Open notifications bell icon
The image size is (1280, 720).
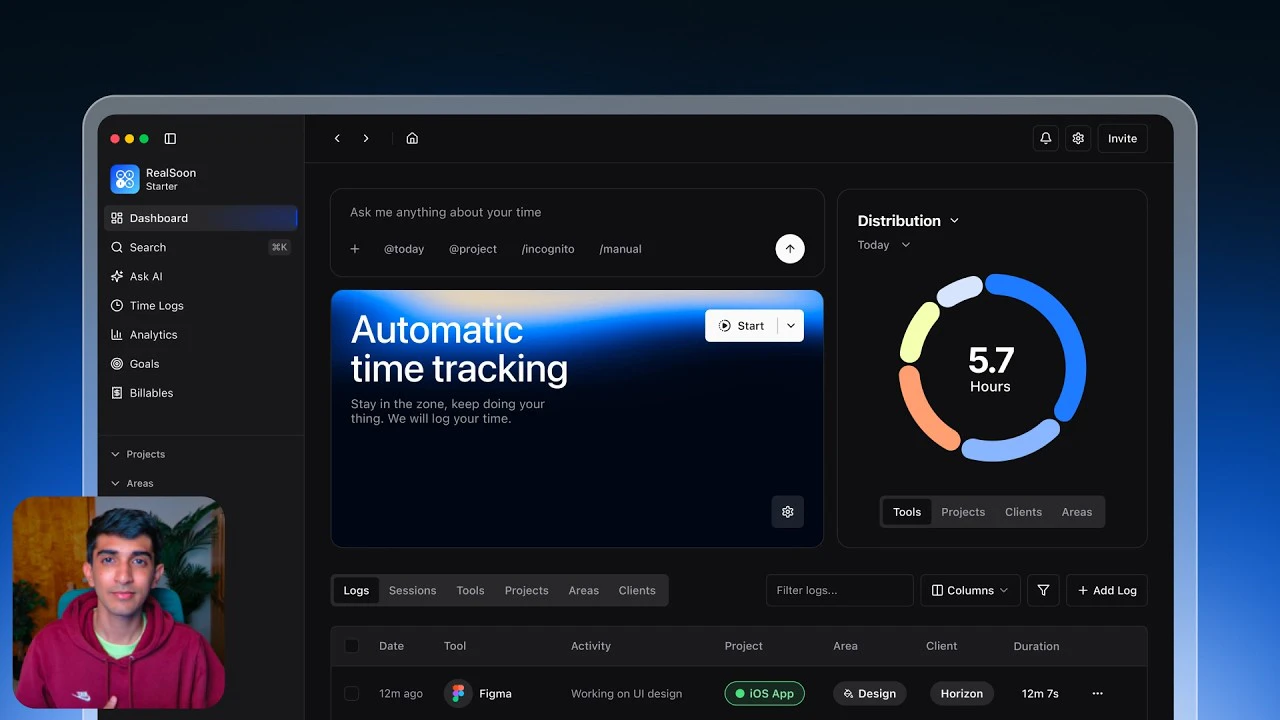1046,139
